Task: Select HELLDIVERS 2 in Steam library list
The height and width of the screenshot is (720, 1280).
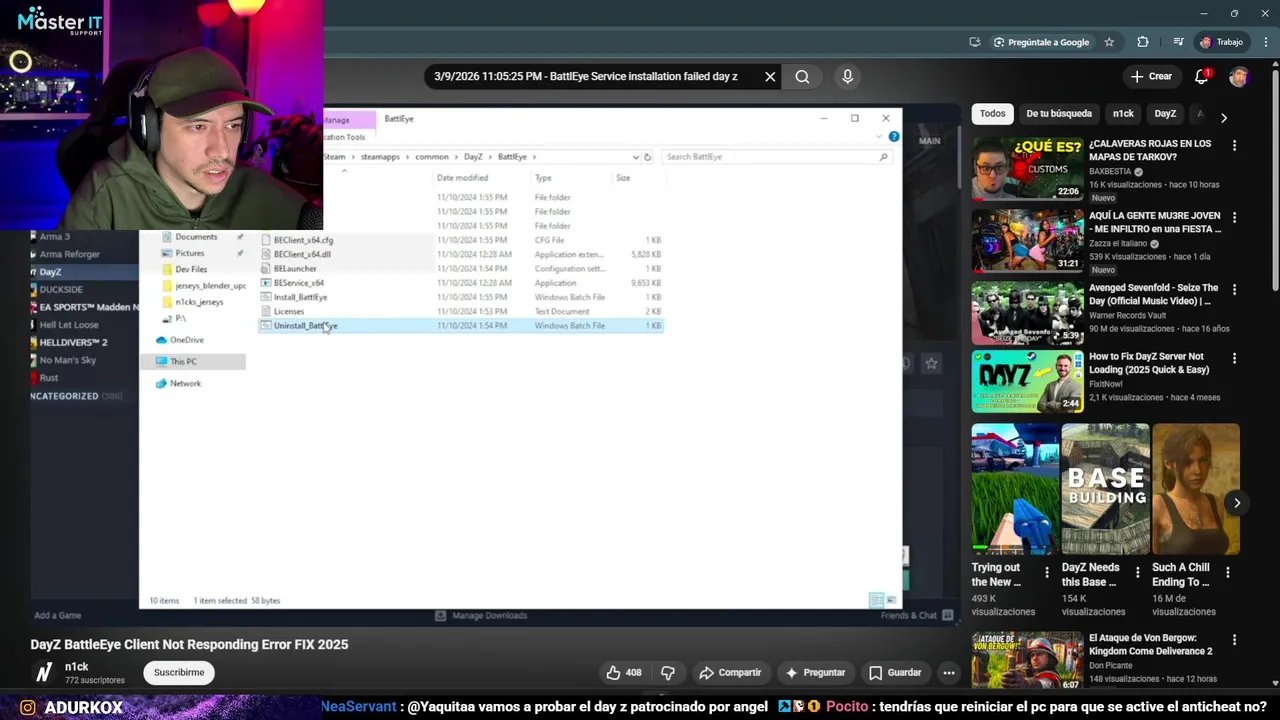Action: (x=73, y=342)
